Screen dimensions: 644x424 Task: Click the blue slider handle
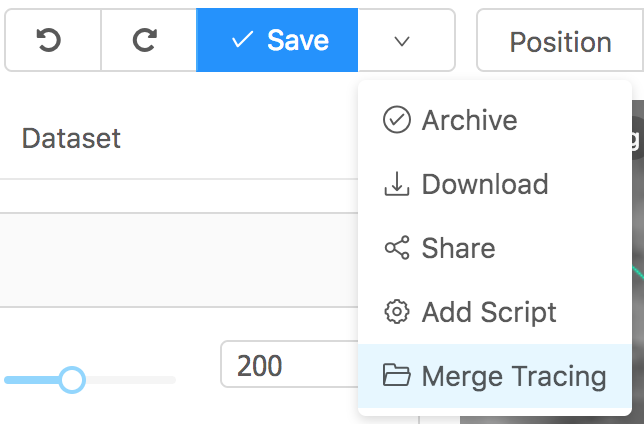[x=72, y=380]
